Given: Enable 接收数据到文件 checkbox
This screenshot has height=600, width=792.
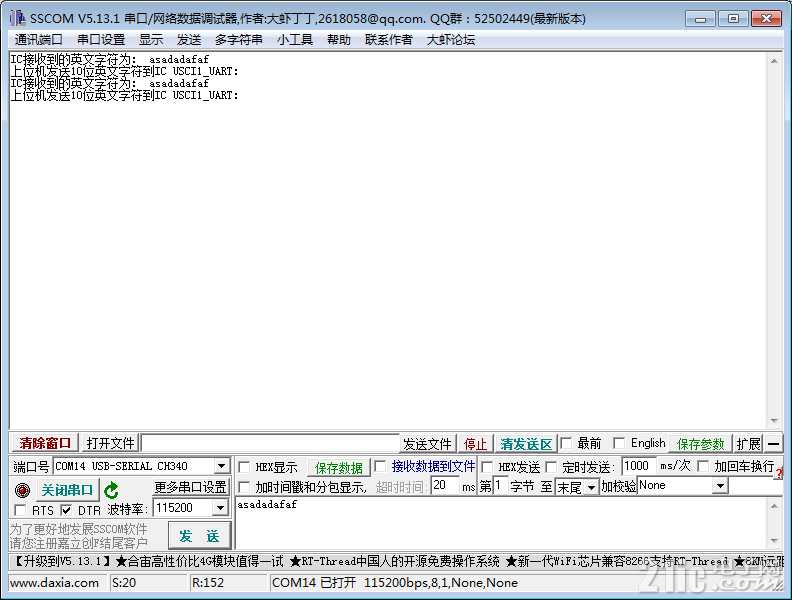Looking at the screenshot, I should pos(380,466).
